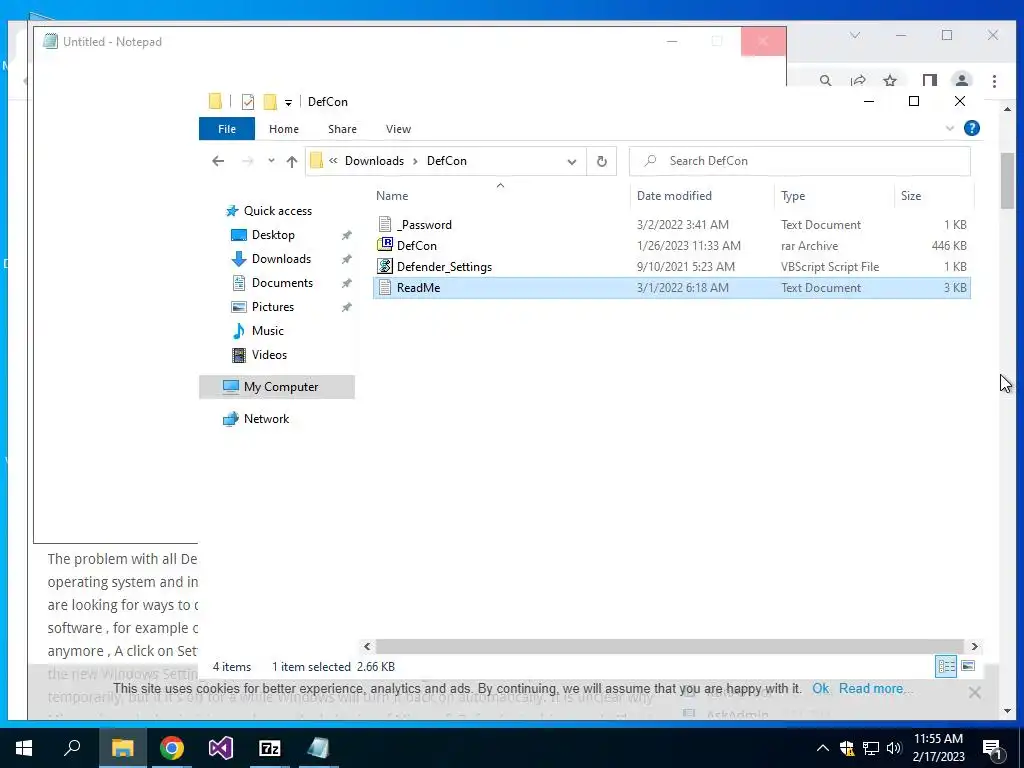Click DefCon breadcrumb segment
The image size is (1024, 768).
(447, 161)
